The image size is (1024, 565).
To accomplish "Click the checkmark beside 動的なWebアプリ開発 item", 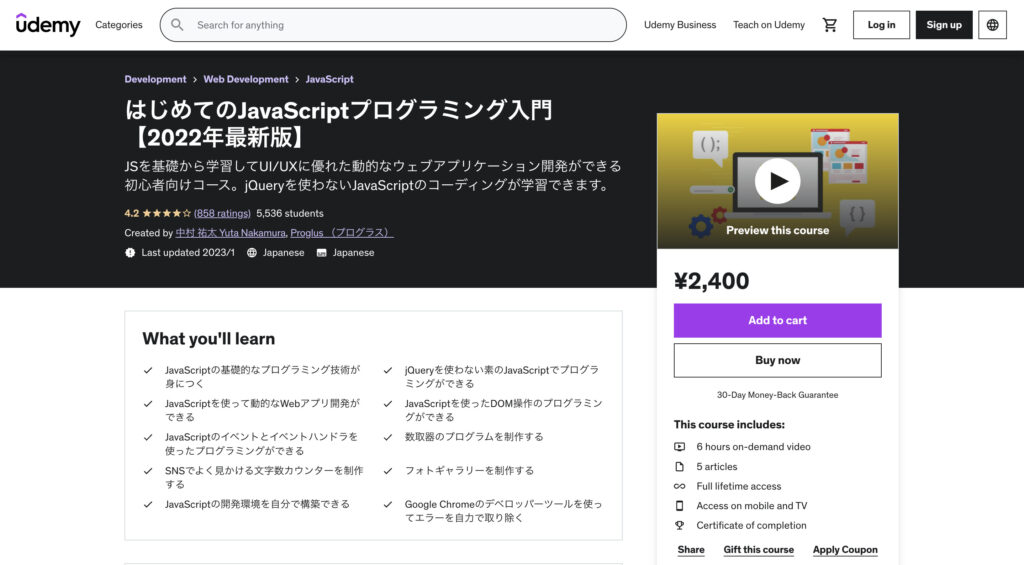I will point(148,404).
